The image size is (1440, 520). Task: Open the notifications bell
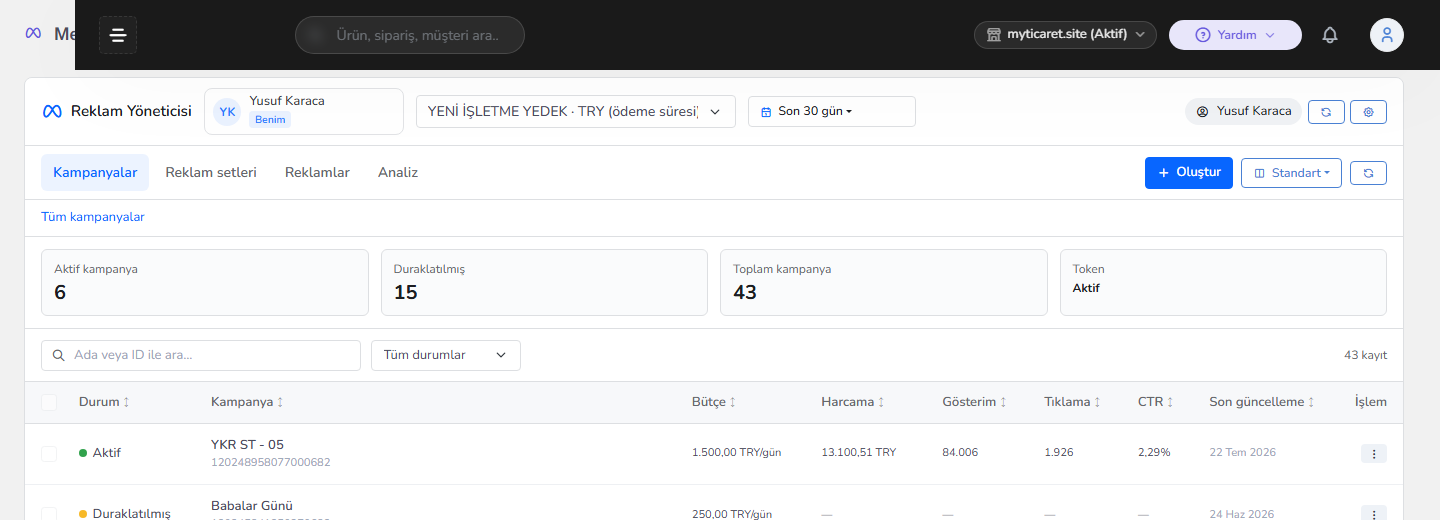[x=1330, y=35]
